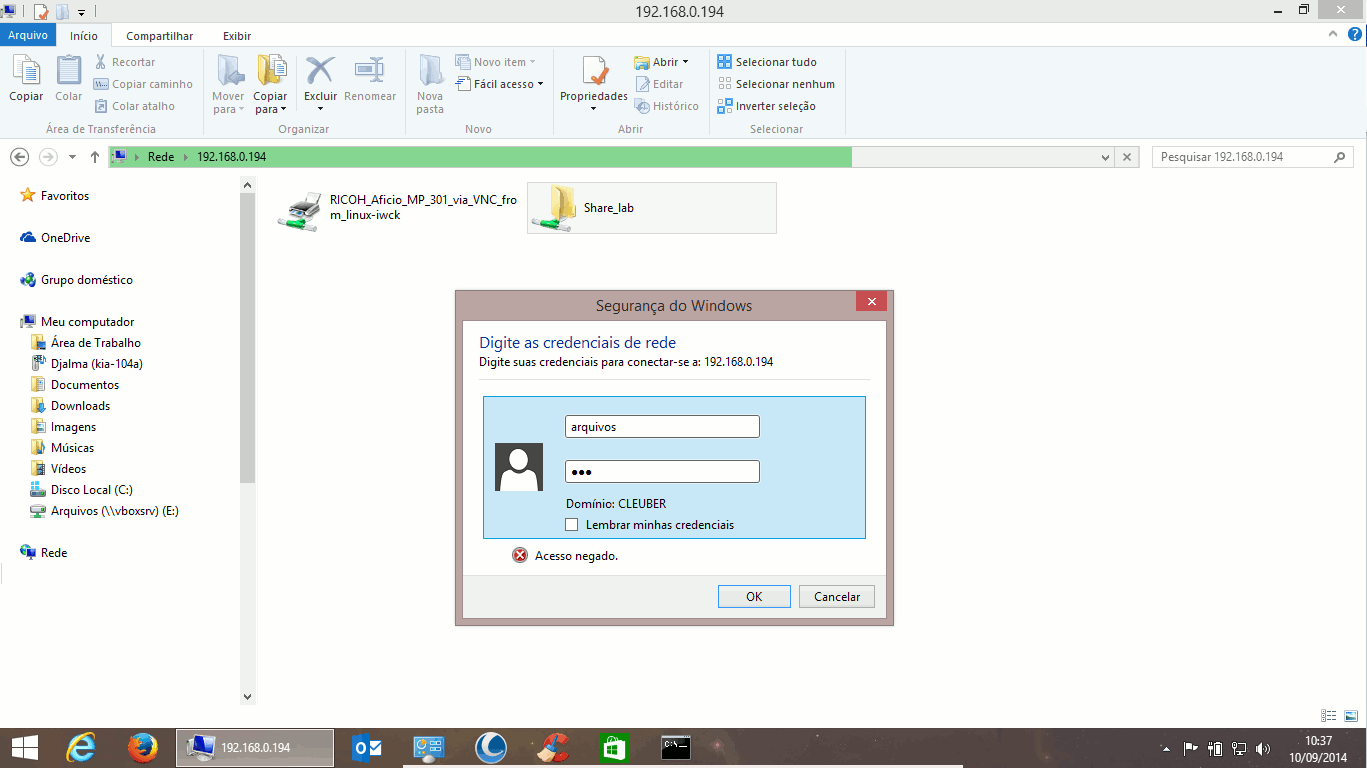The image size is (1367, 768).
Task: Click OK in credentials dialog
Action: coord(754,597)
